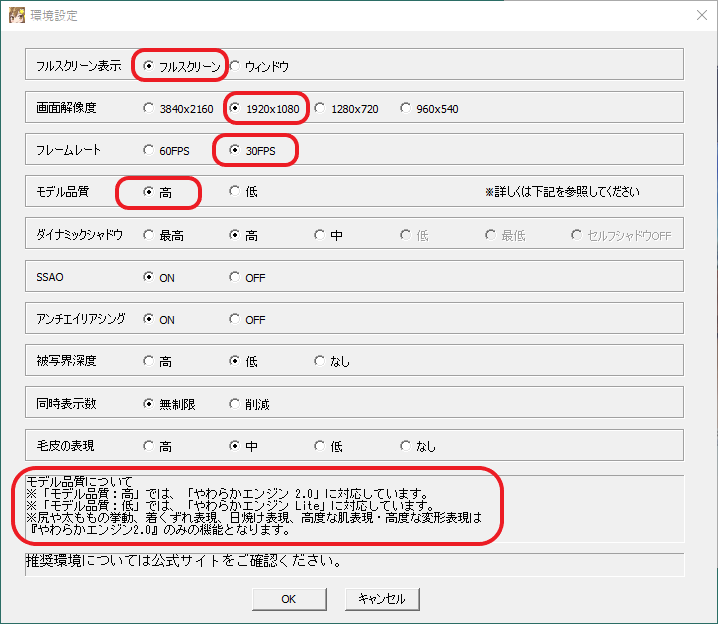Close the 環境設定 dialog window

pyautogui.click(x=701, y=15)
